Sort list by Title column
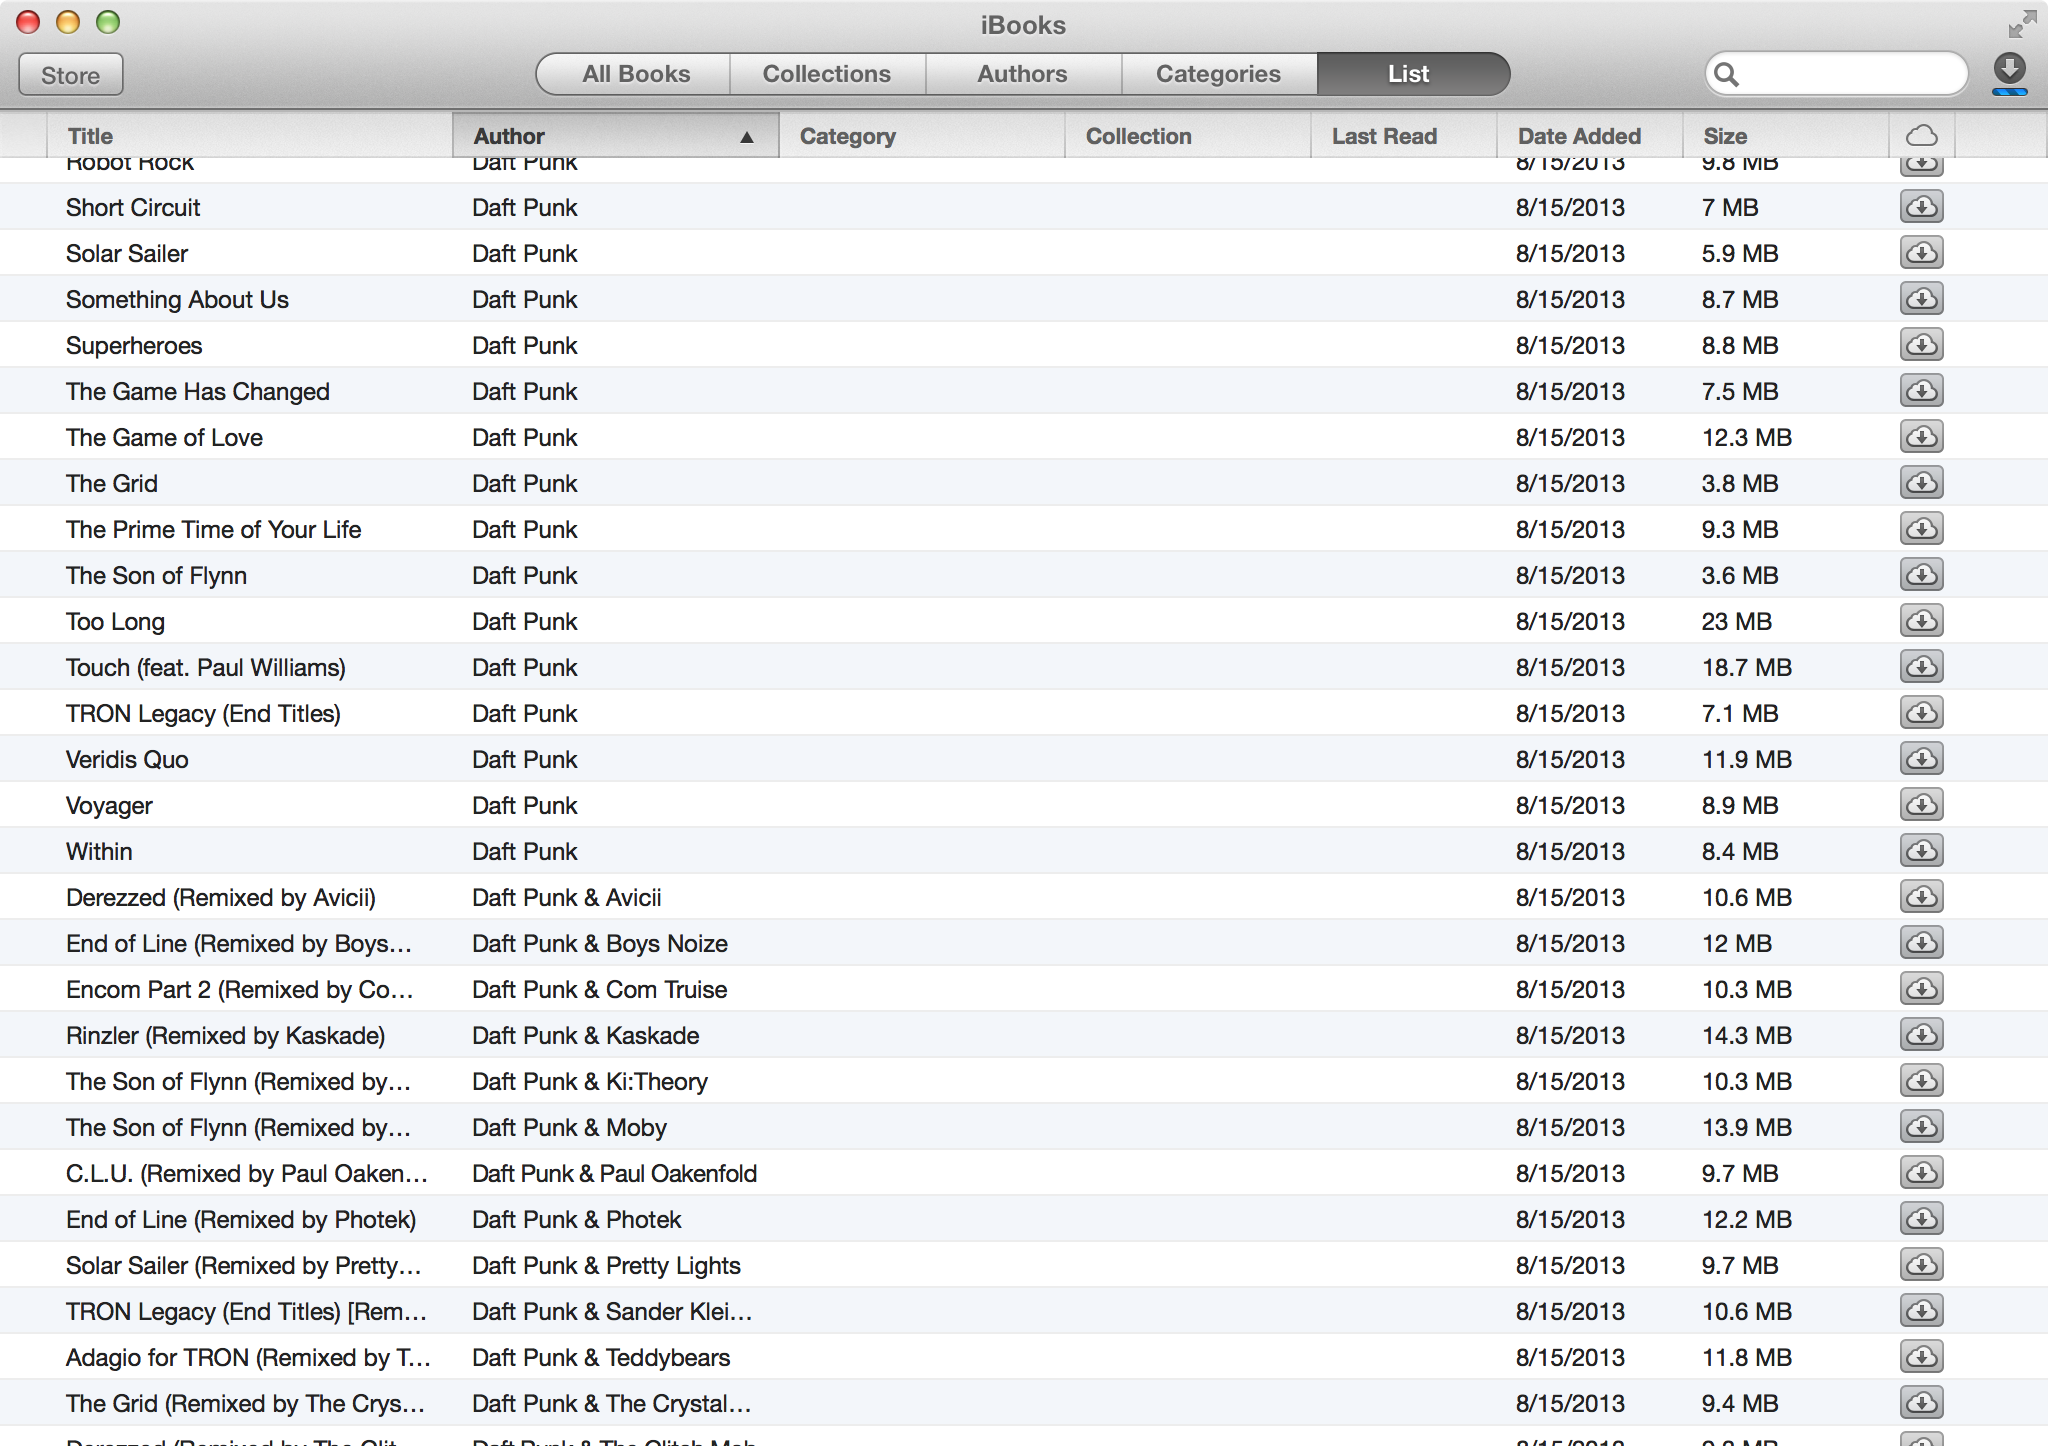The image size is (2048, 1446). [250, 136]
